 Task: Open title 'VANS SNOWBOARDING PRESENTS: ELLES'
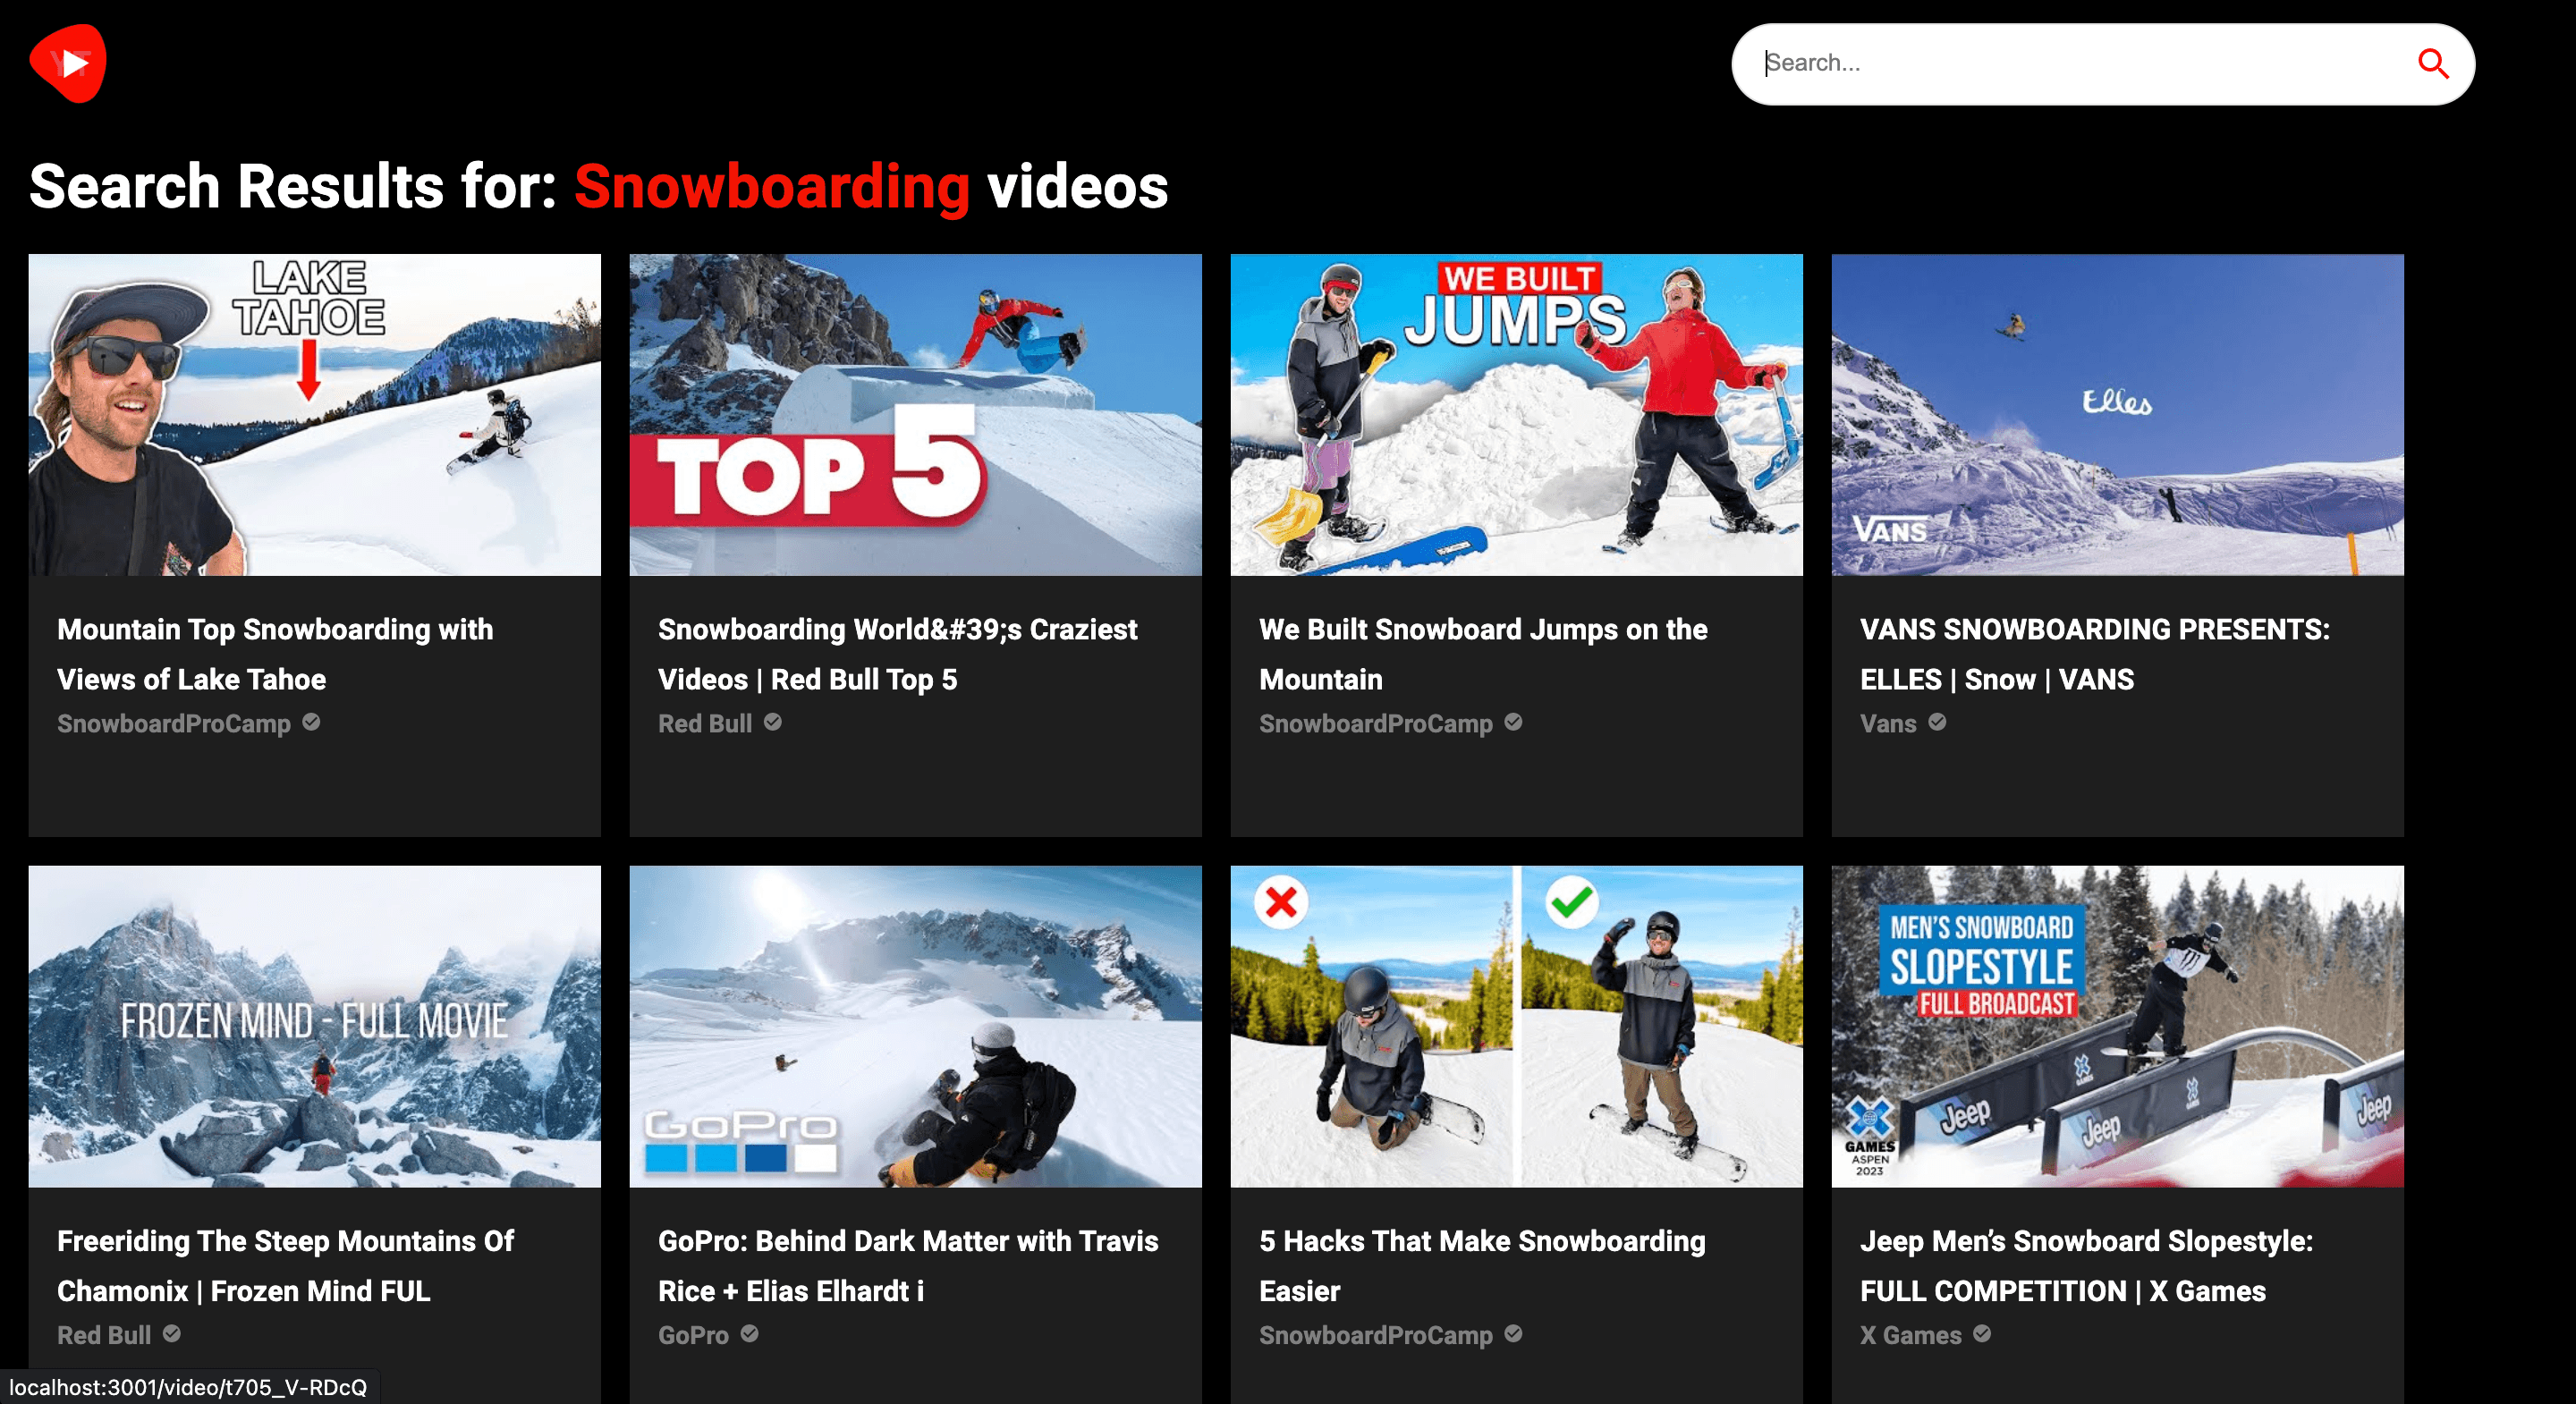coord(2094,654)
